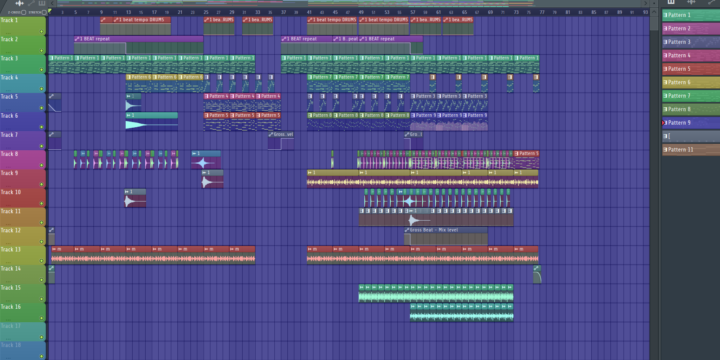720x360 pixels.
Task: Select Pattern 6 in the pattern picker
Action: click(x=691, y=82)
